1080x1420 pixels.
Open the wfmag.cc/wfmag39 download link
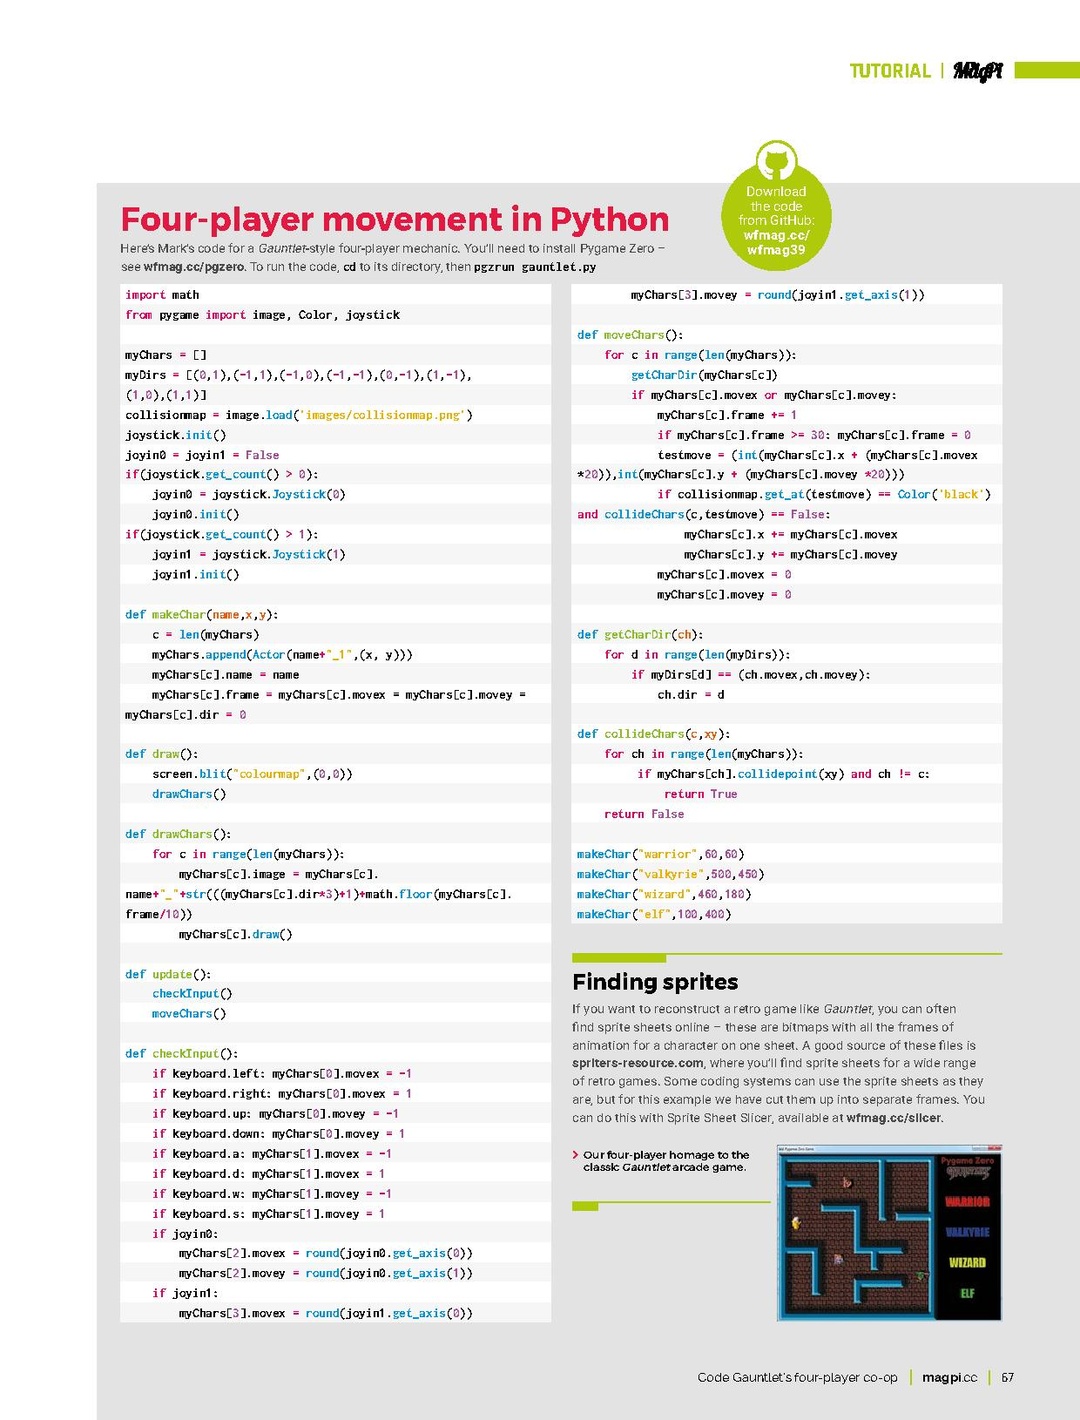click(x=776, y=243)
